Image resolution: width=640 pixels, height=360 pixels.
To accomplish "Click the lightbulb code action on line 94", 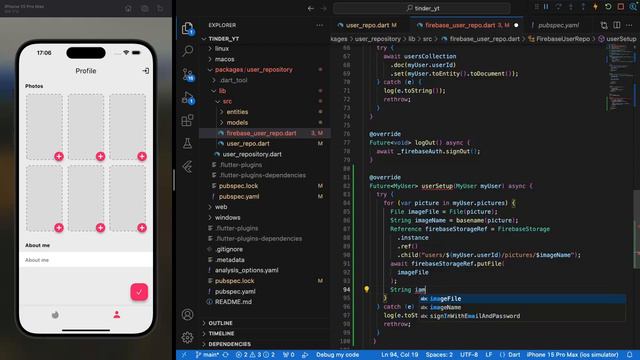I will [367, 289].
